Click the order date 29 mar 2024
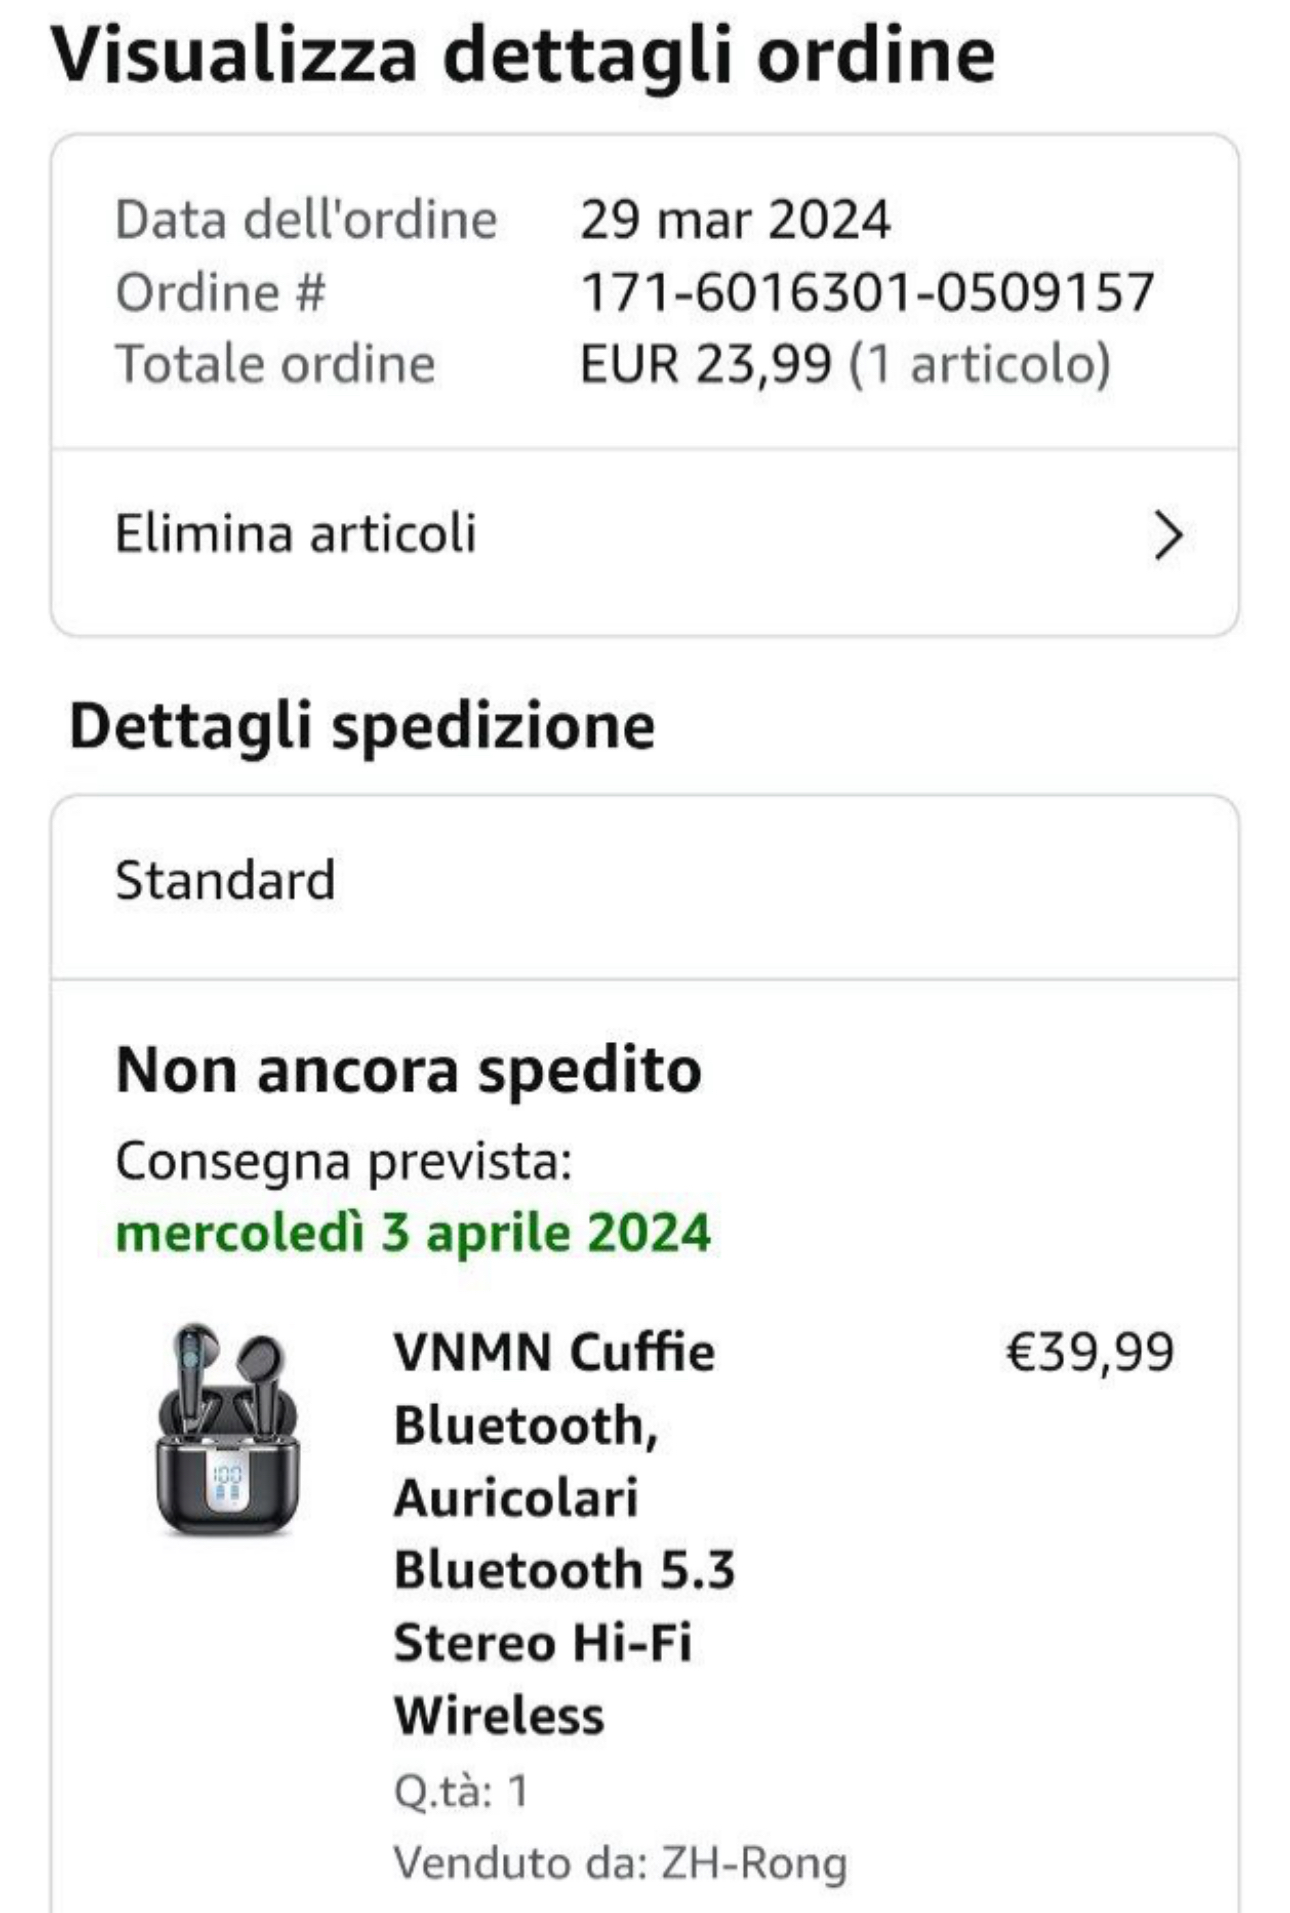This screenshot has height=1913, width=1290. pyautogui.click(x=735, y=220)
